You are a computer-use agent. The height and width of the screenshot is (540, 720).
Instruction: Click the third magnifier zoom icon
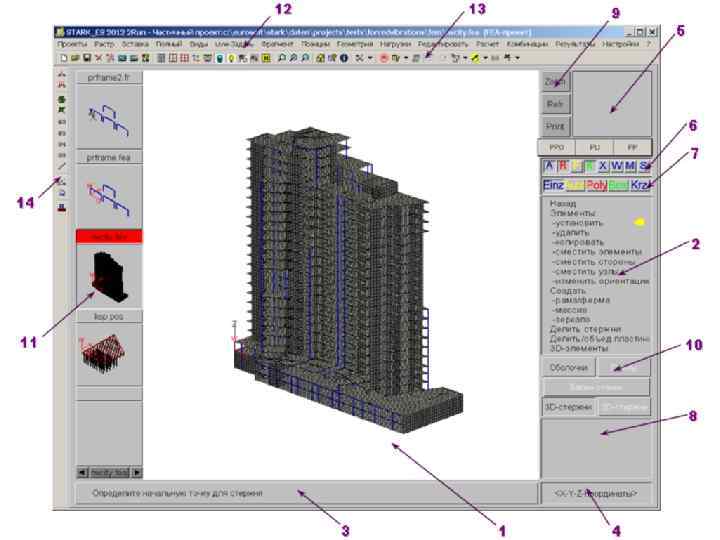coord(305,58)
